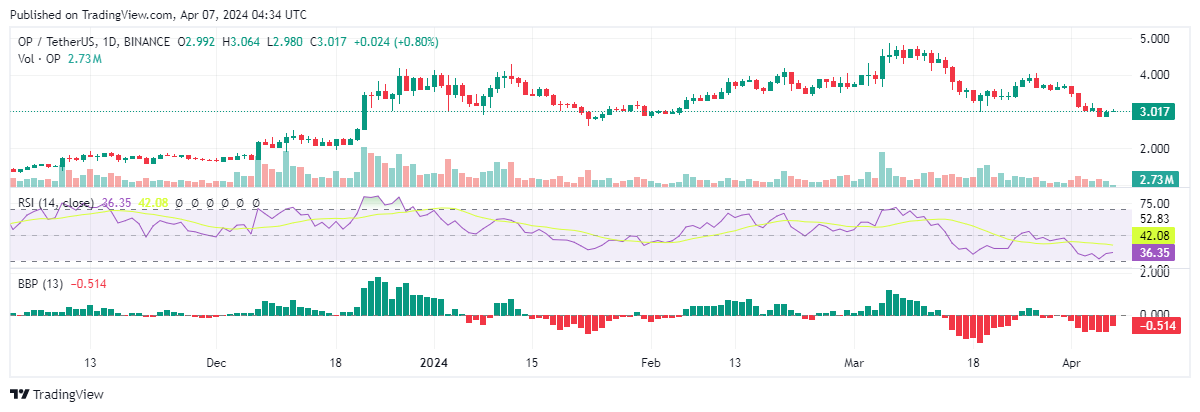The height and width of the screenshot is (412, 1200).
Task: Click the 4.000 price axis label
Action: pyautogui.click(x=1155, y=75)
